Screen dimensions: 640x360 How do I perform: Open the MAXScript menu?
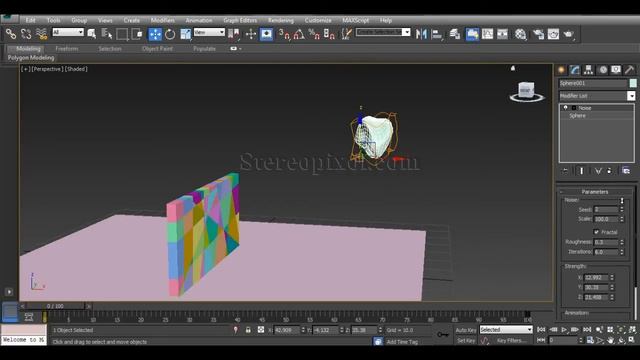356,20
